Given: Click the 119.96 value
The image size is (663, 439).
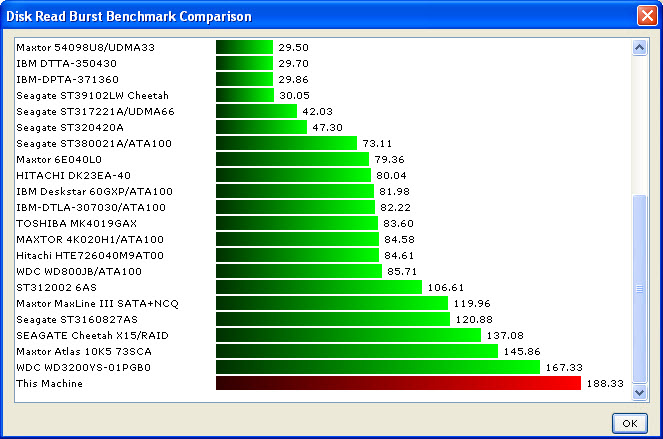Looking at the screenshot, I should (x=472, y=304).
